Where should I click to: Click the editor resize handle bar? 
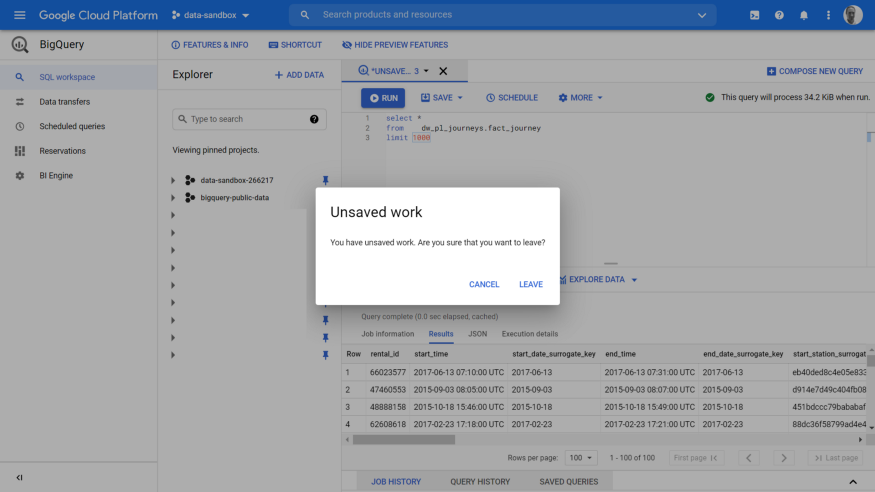coord(610,263)
